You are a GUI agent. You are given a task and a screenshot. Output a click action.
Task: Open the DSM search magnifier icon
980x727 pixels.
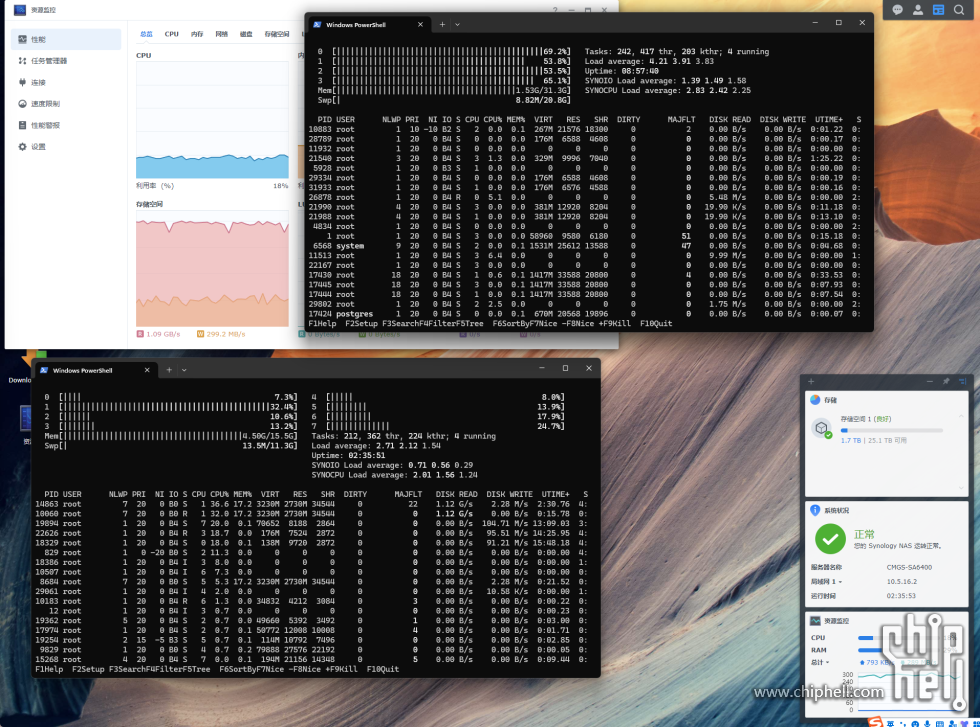coord(959,9)
